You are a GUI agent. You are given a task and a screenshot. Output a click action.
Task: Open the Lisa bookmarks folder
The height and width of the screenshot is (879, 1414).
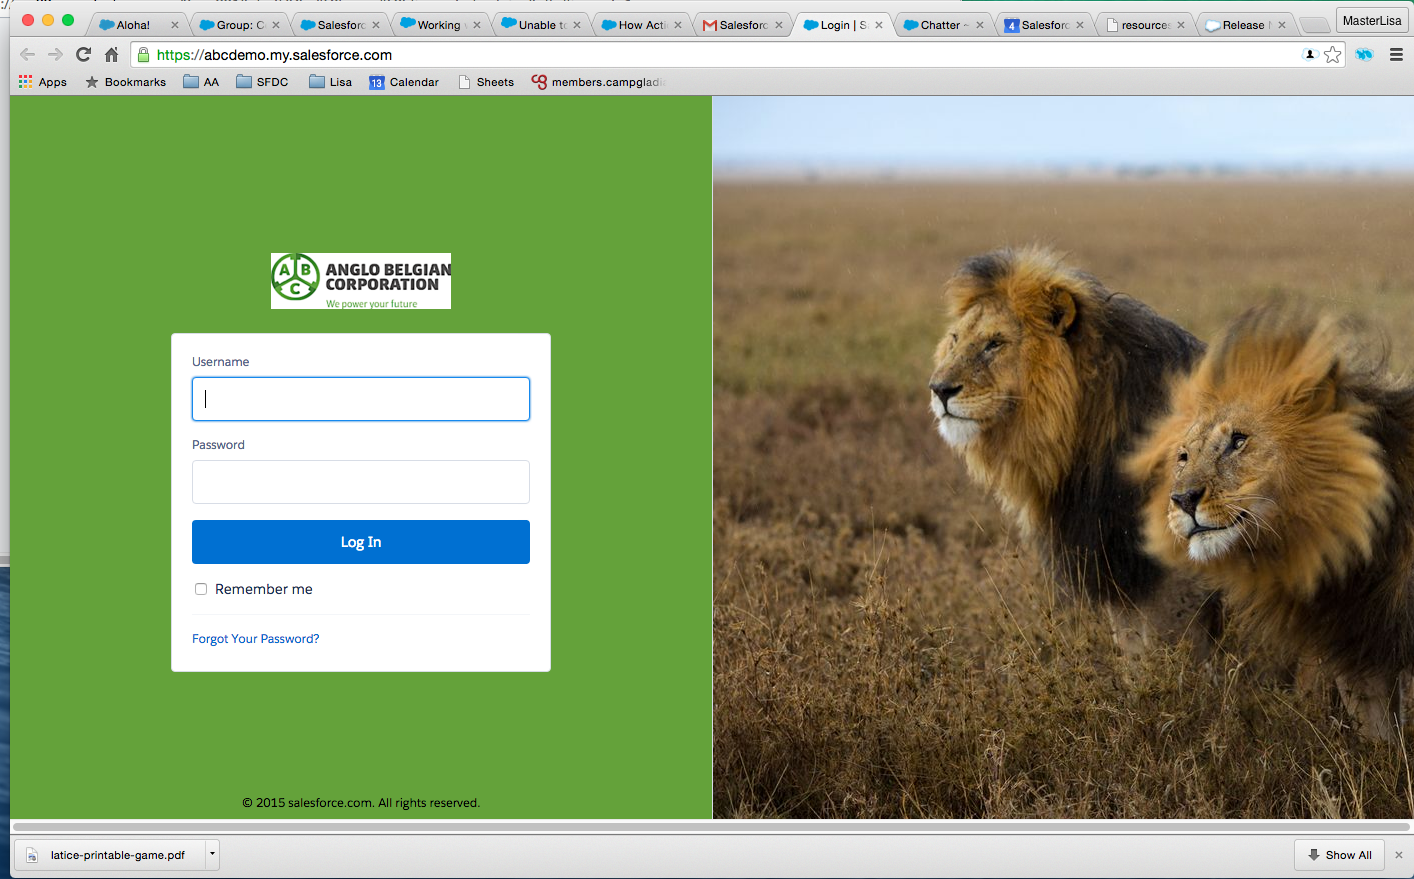click(x=330, y=82)
